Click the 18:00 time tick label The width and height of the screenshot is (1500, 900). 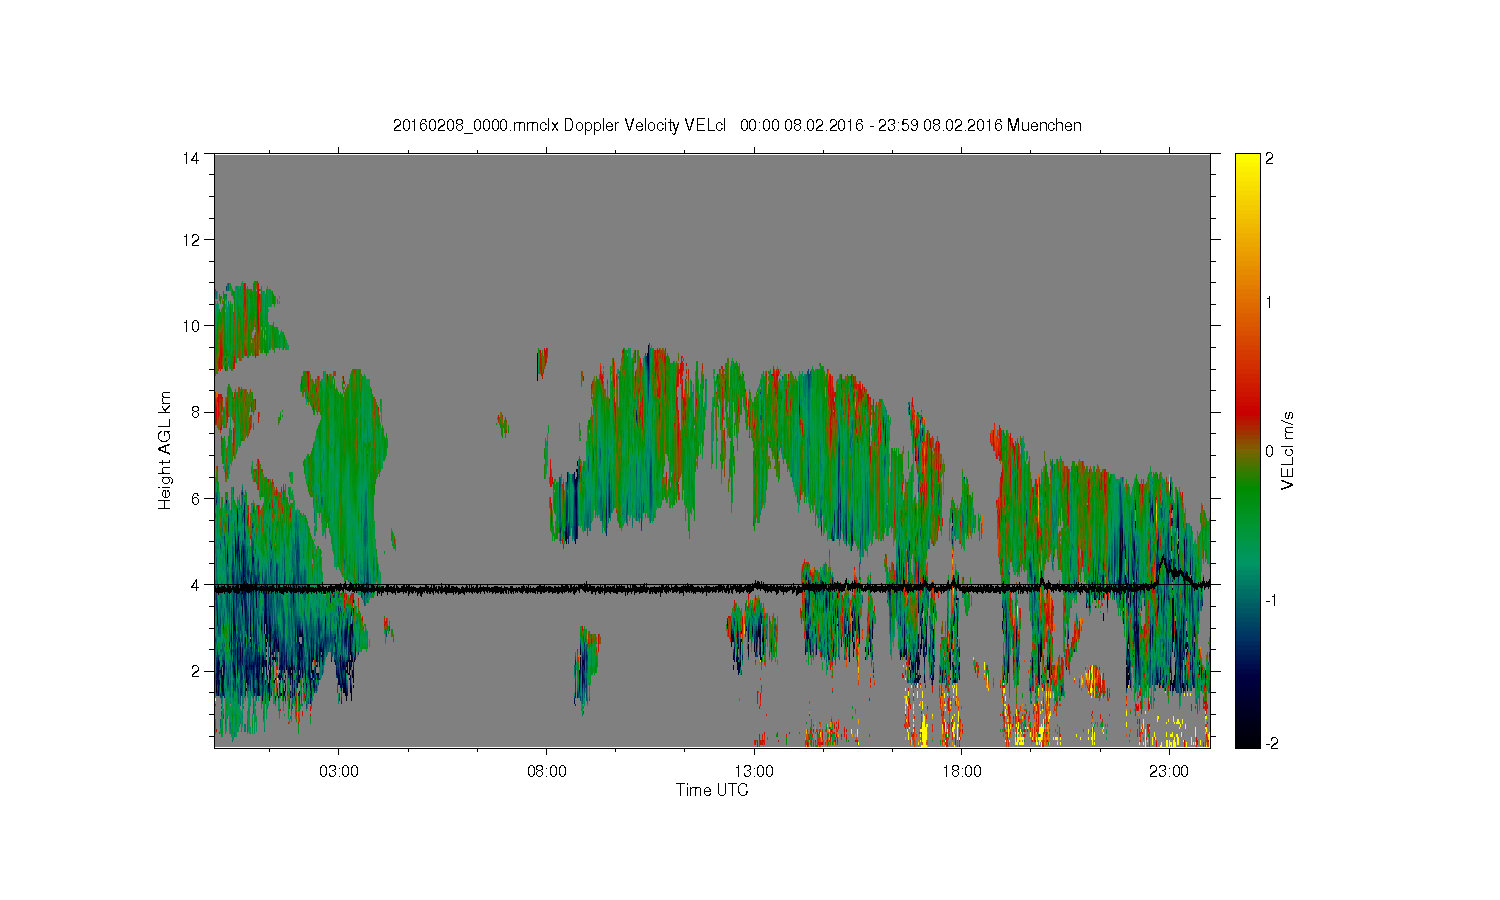coord(961,772)
